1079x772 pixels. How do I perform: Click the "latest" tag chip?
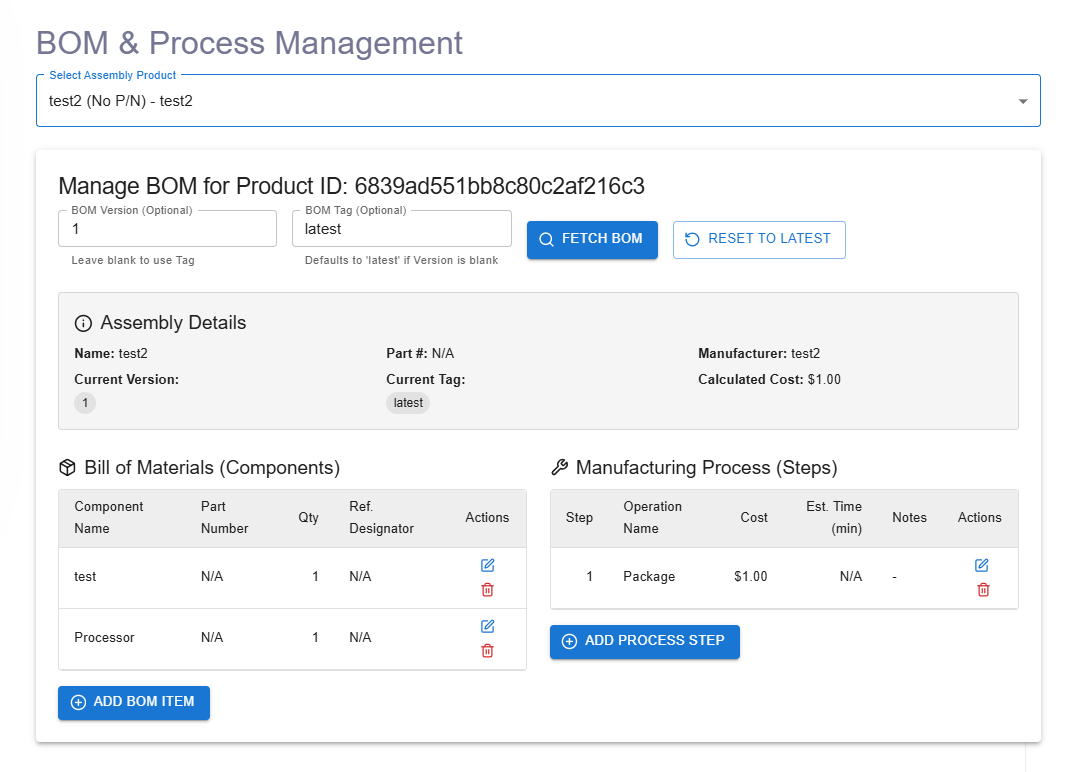(x=408, y=403)
